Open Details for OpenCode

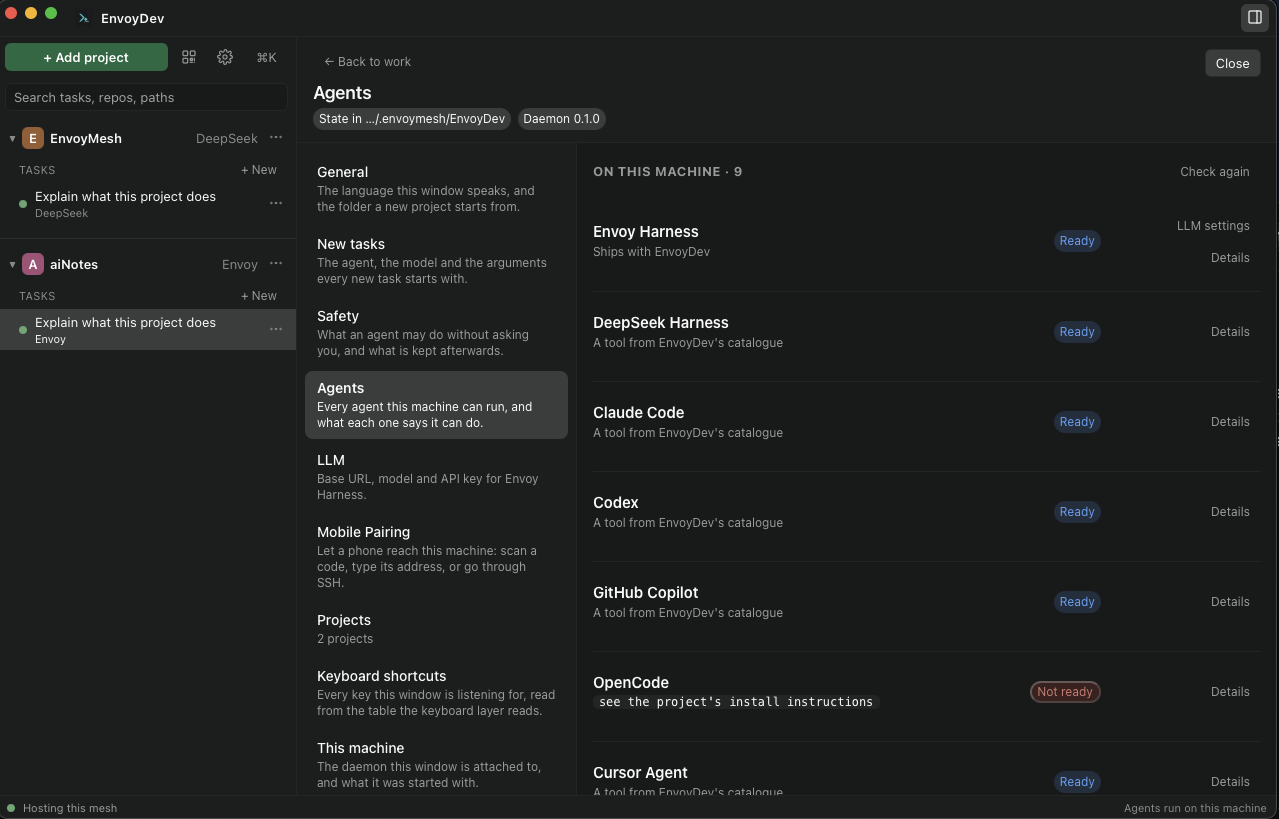(1230, 691)
